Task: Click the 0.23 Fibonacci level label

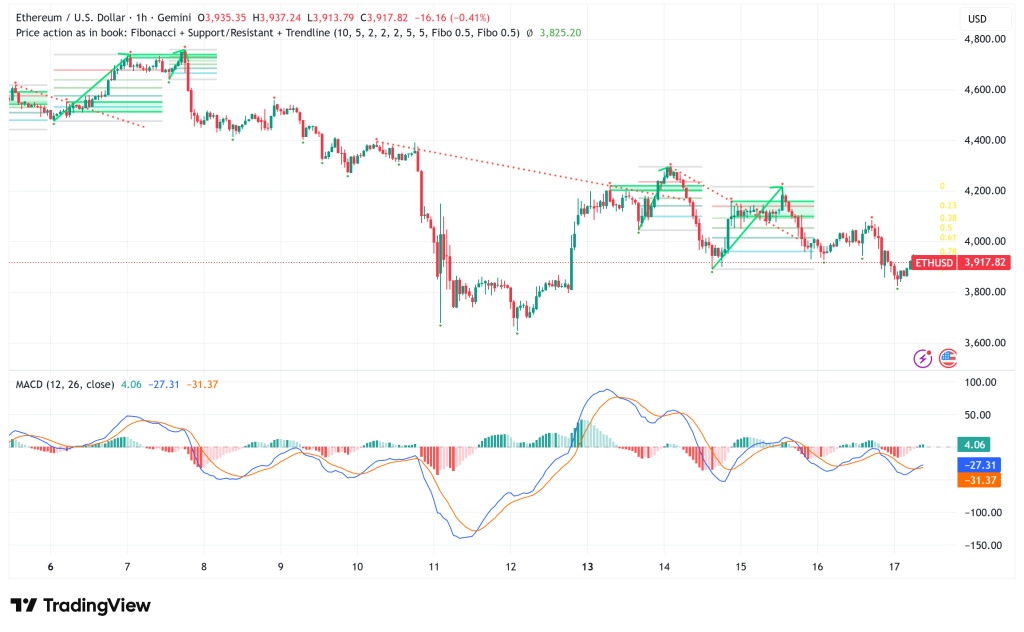Action: (x=948, y=205)
